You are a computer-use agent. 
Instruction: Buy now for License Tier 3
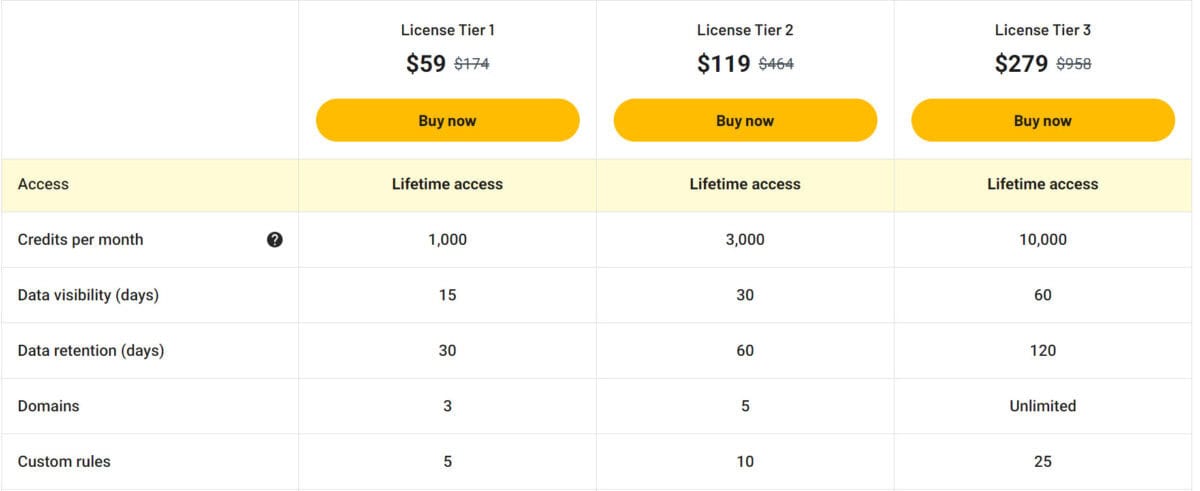tap(1043, 120)
